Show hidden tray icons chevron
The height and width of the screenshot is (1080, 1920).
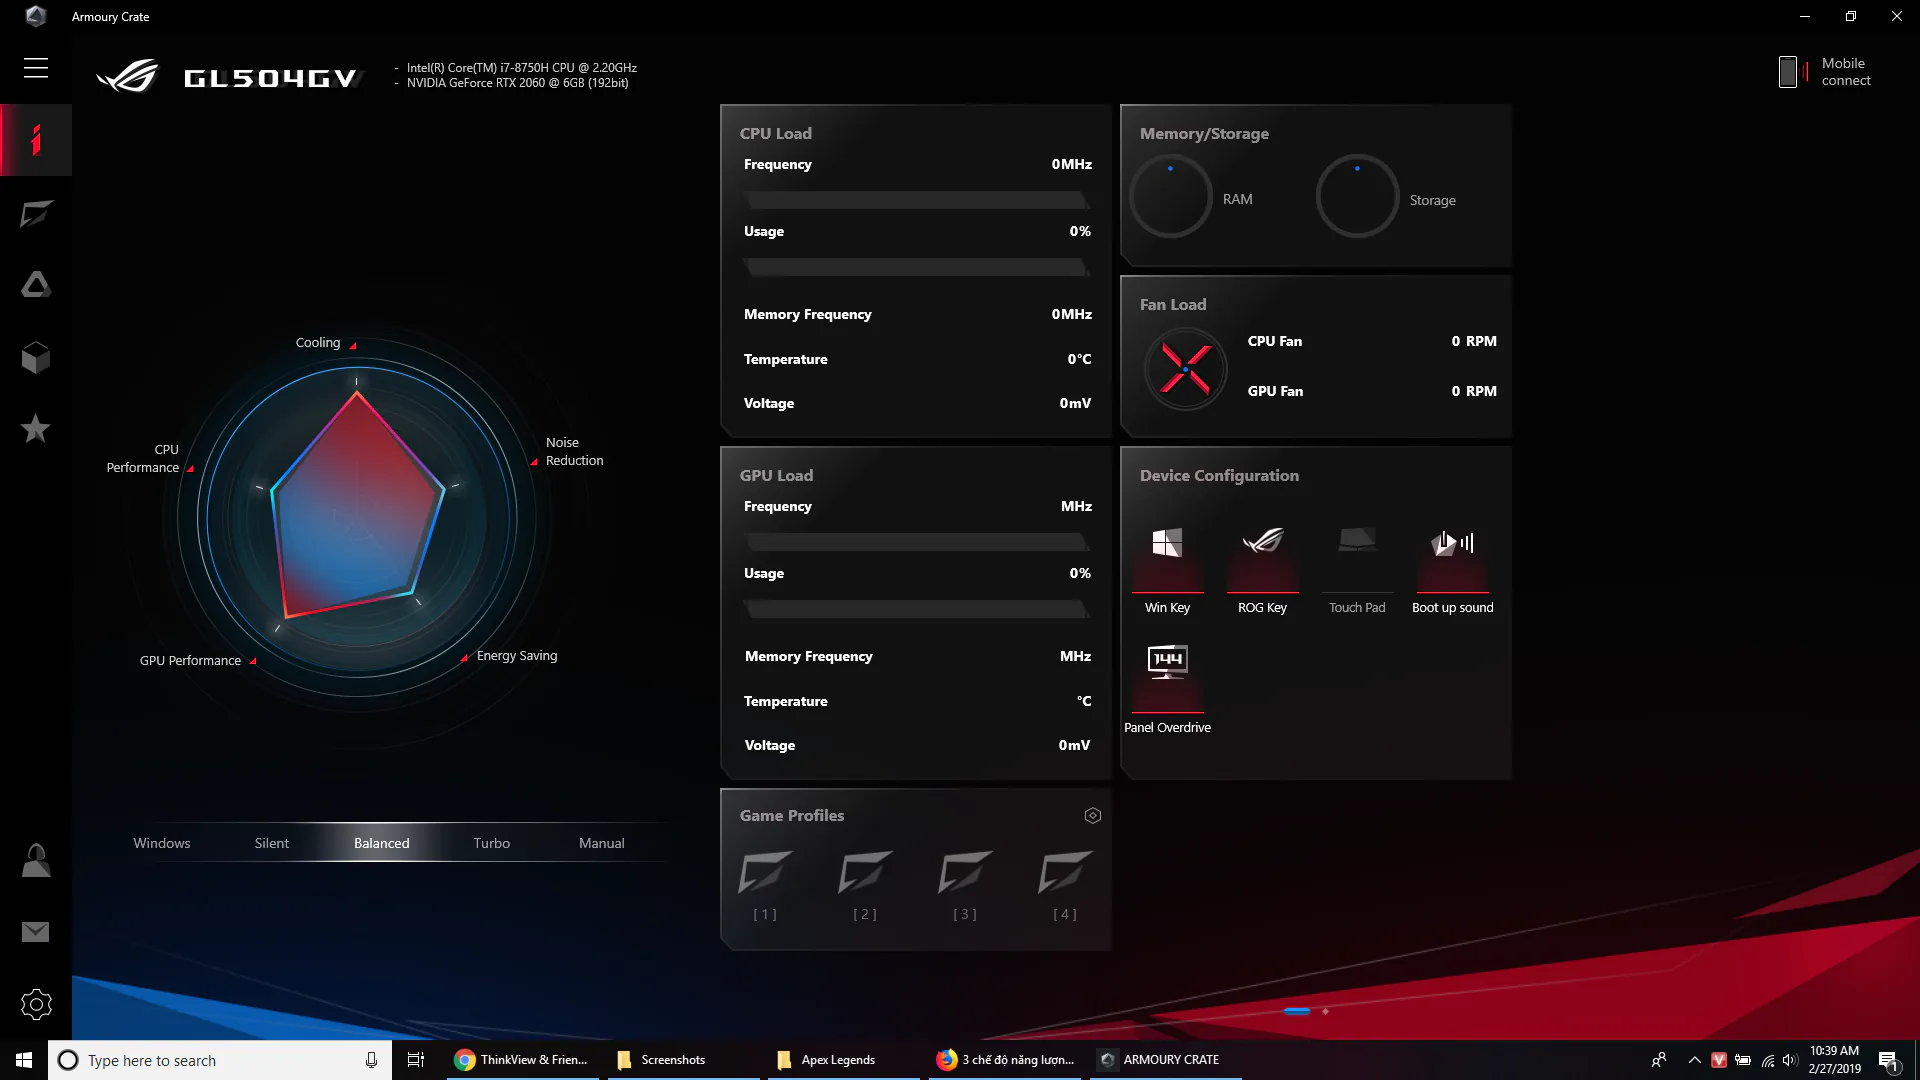click(x=1694, y=1060)
